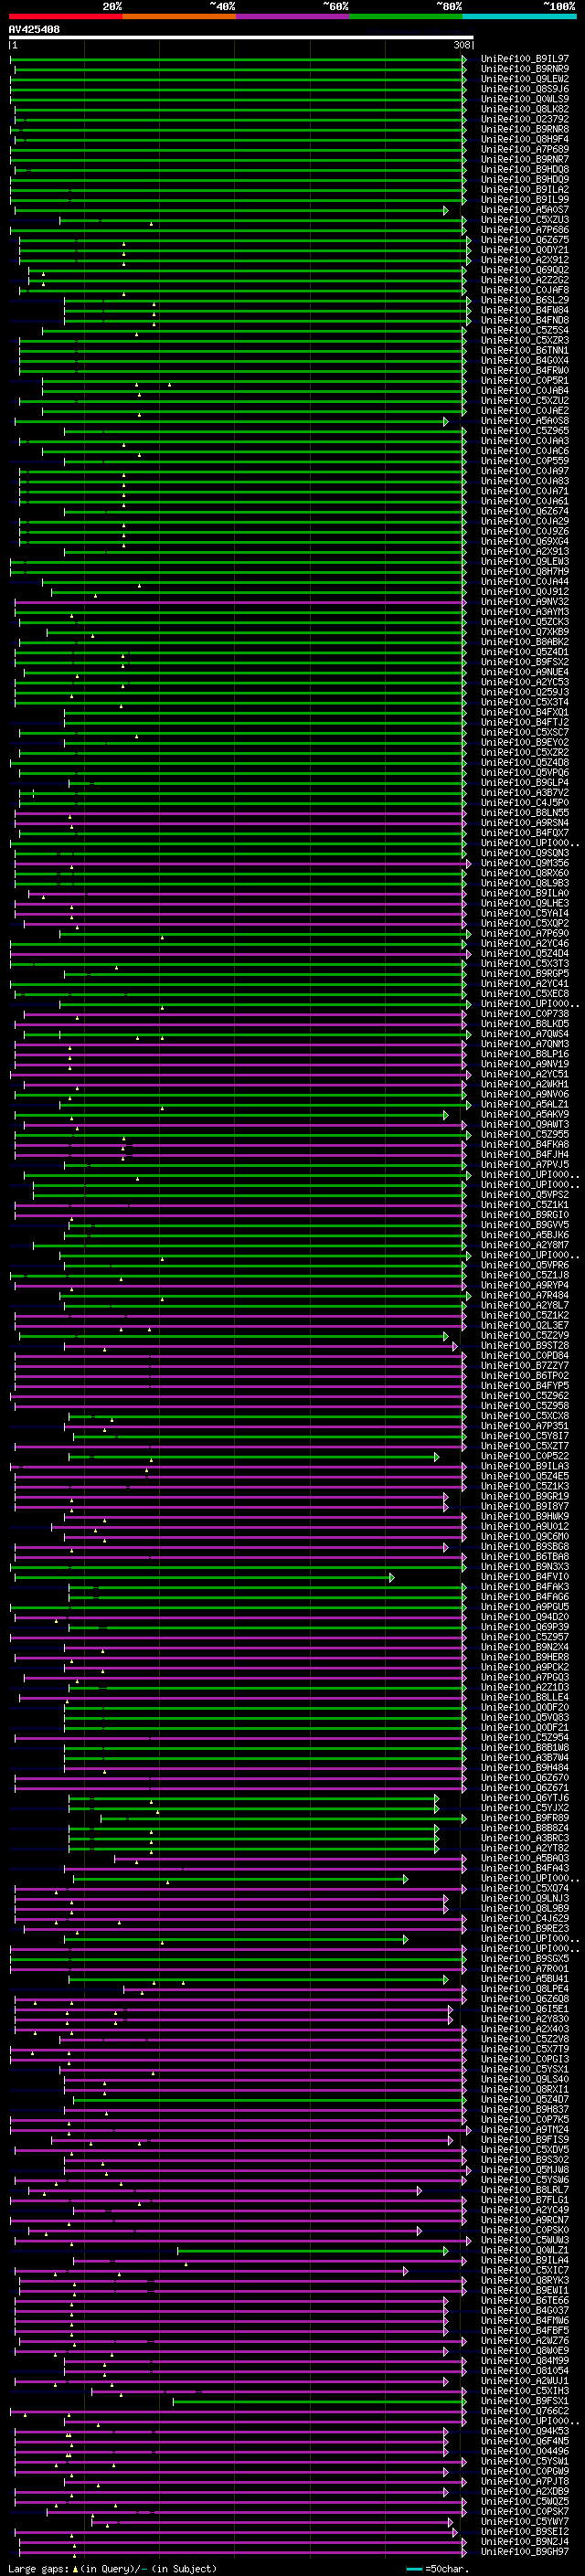Screen dimensions: 585x2576
Task: Open hit UniRef100_Q0WLS9
Action: pos(525,99)
